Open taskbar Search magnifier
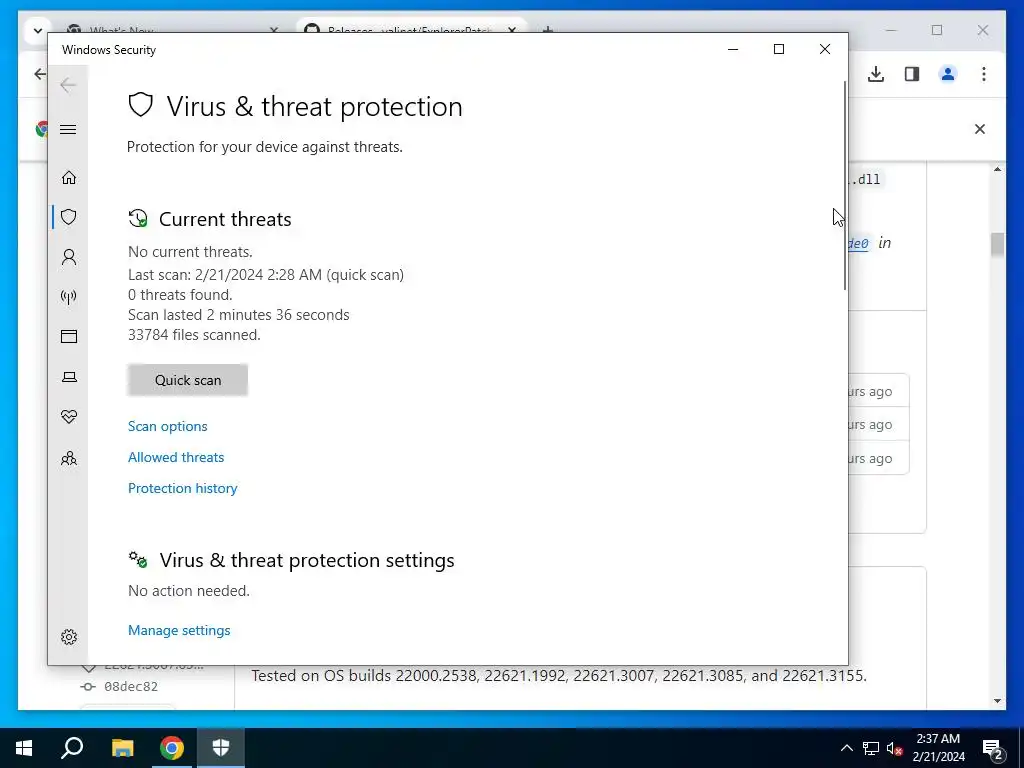 point(72,748)
